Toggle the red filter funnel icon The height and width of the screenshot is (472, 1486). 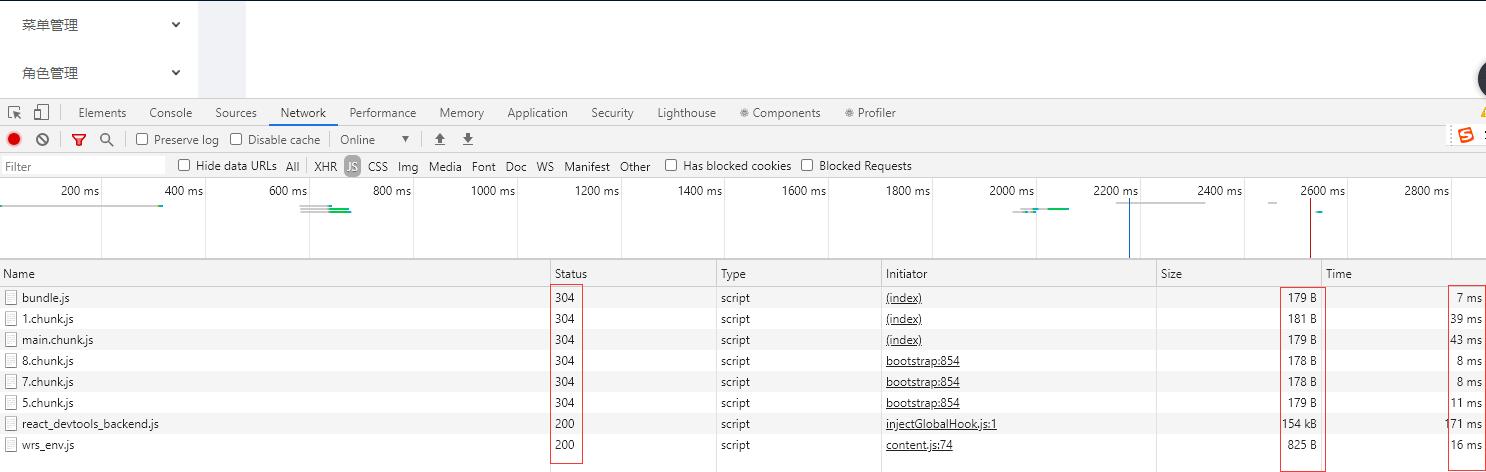tap(79, 140)
